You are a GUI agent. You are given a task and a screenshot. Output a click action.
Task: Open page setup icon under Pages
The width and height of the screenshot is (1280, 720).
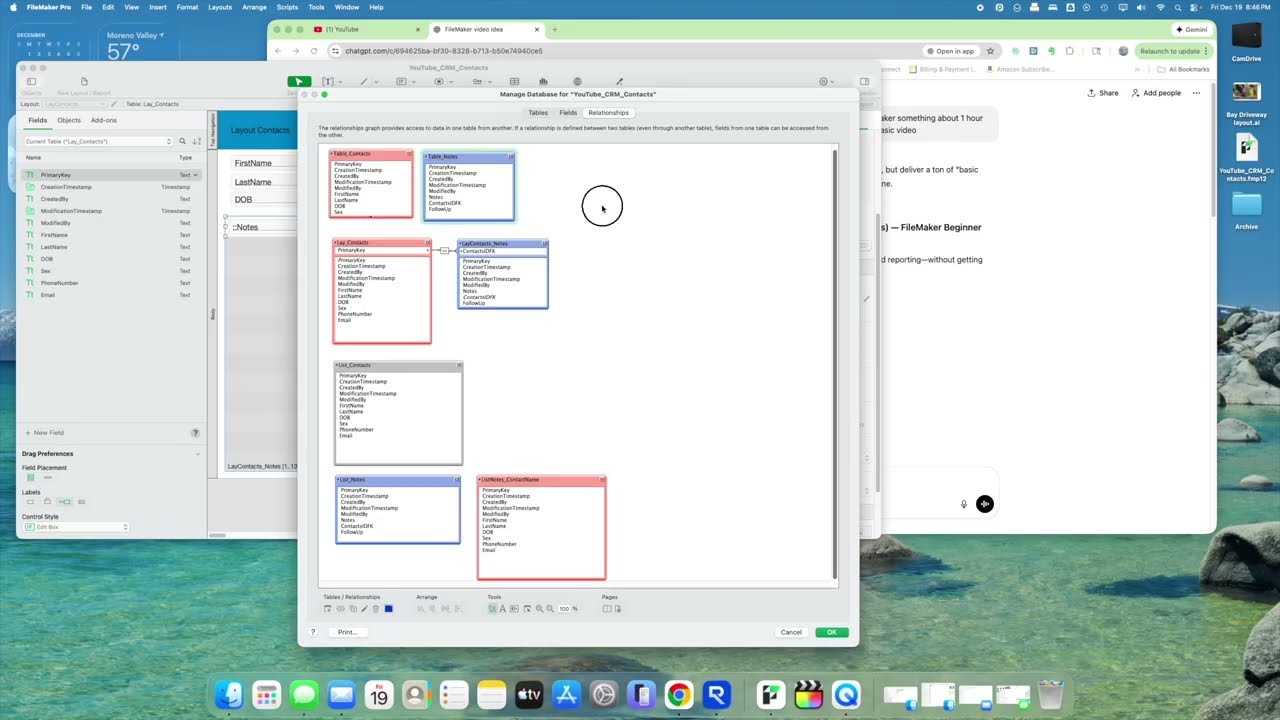[618, 609]
